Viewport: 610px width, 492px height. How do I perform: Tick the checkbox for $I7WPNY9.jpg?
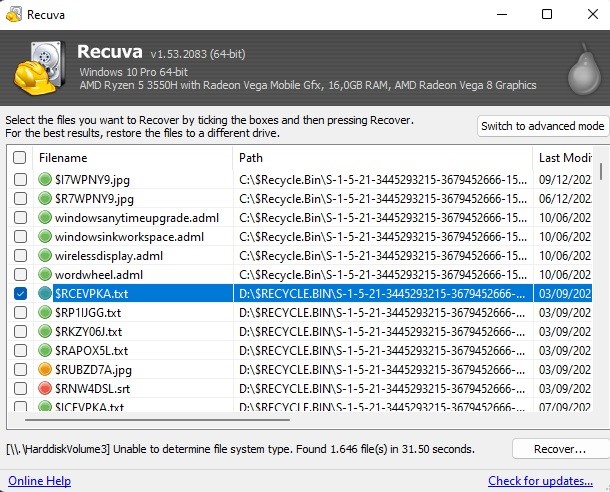pyautogui.click(x=20, y=179)
